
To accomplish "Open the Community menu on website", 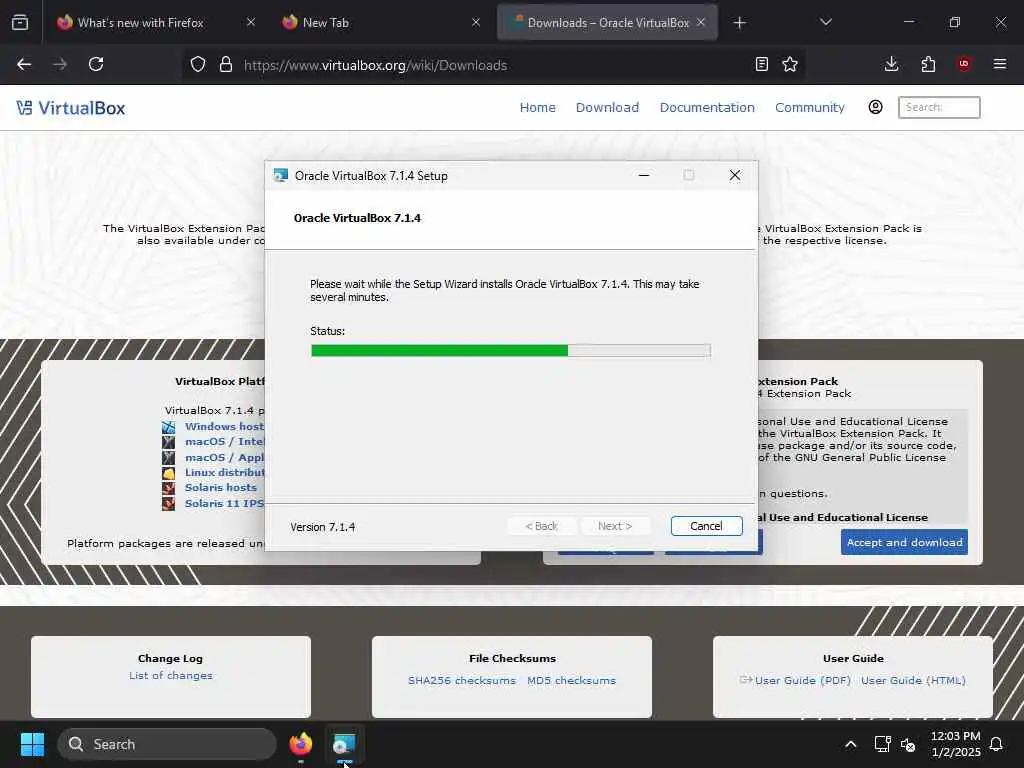I will pos(810,107).
